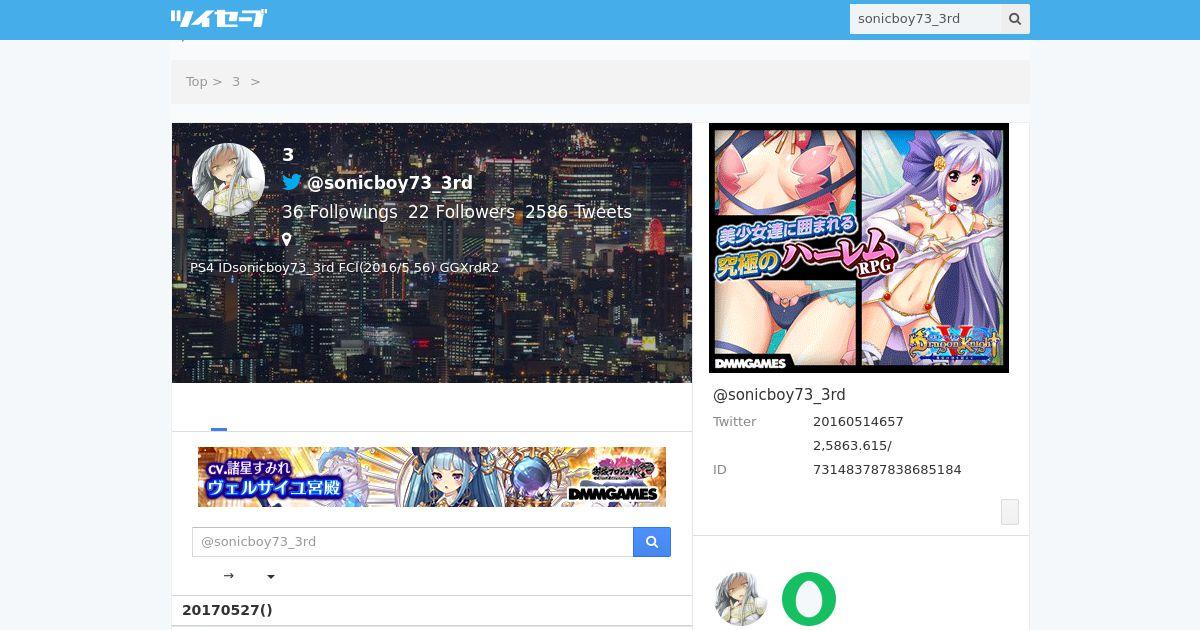Open the Versailles palace DMM GAMES banner ad
The width and height of the screenshot is (1200, 630).
point(432,477)
